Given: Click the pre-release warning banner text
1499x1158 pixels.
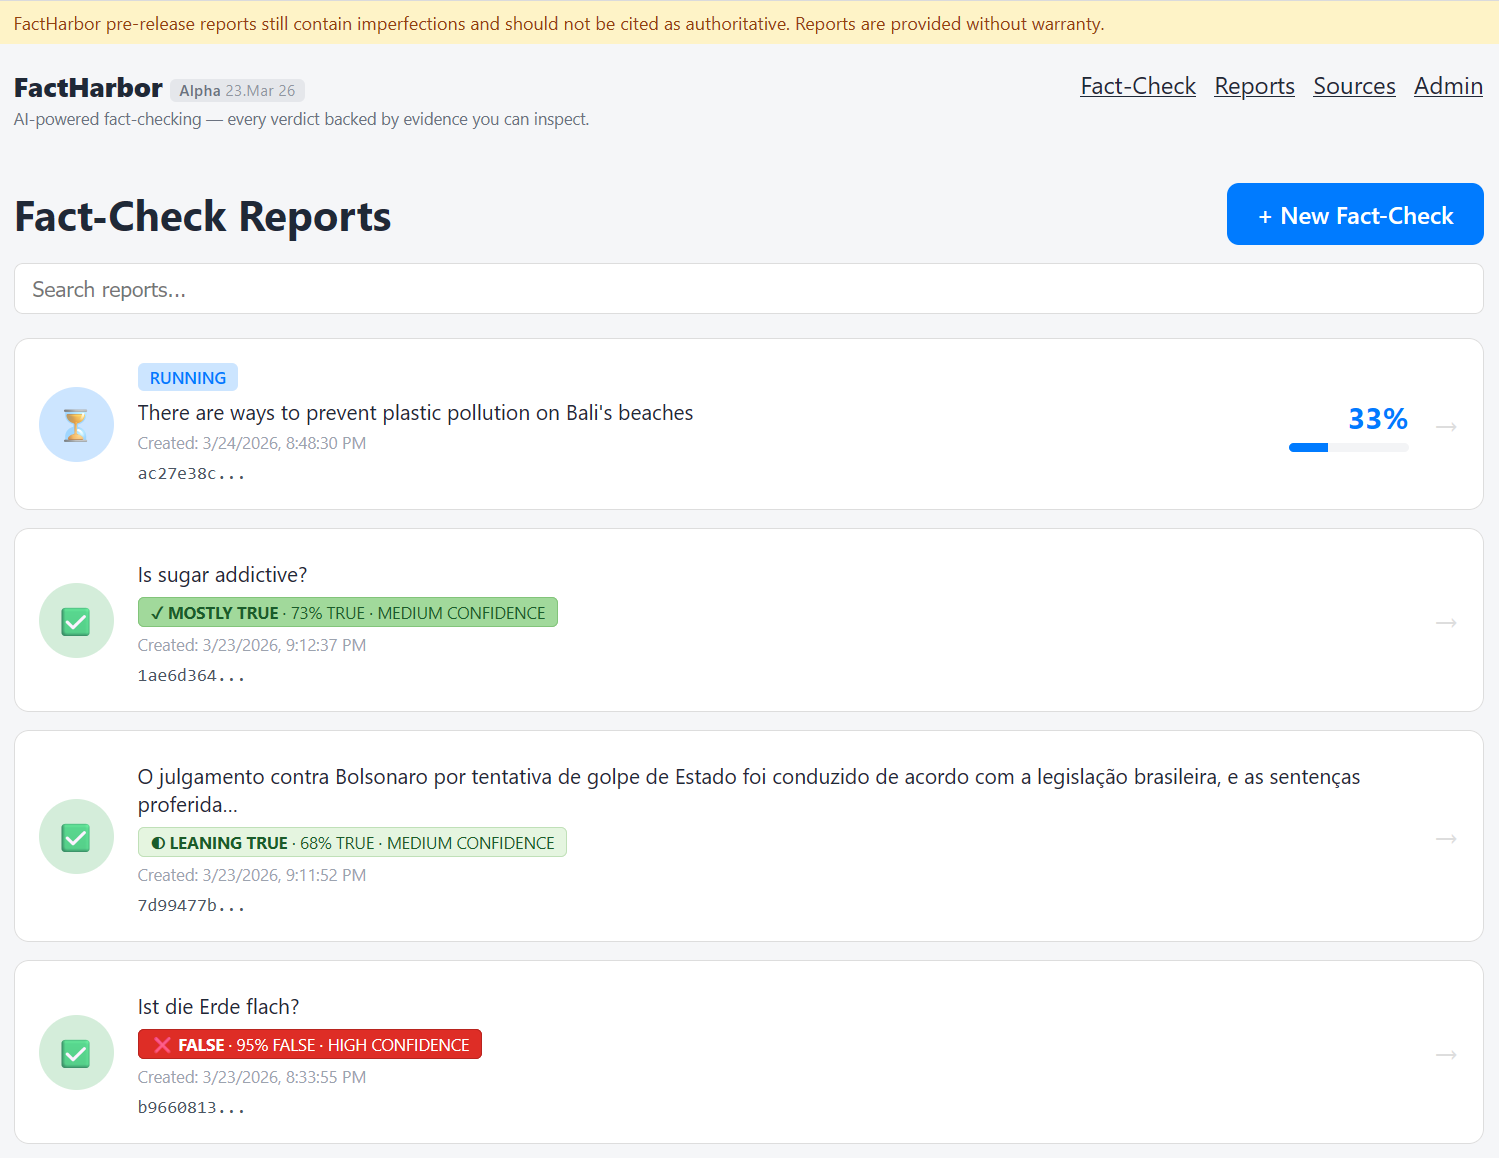Looking at the screenshot, I should [559, 24].
